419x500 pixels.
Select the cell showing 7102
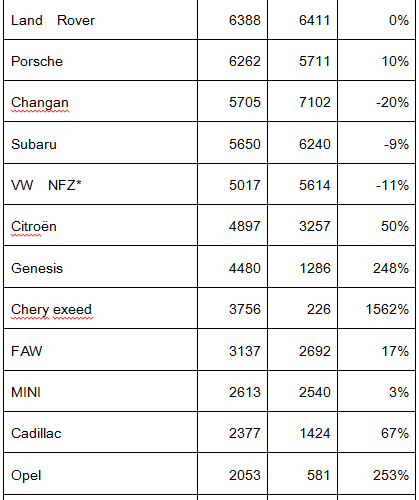(302, 101)
